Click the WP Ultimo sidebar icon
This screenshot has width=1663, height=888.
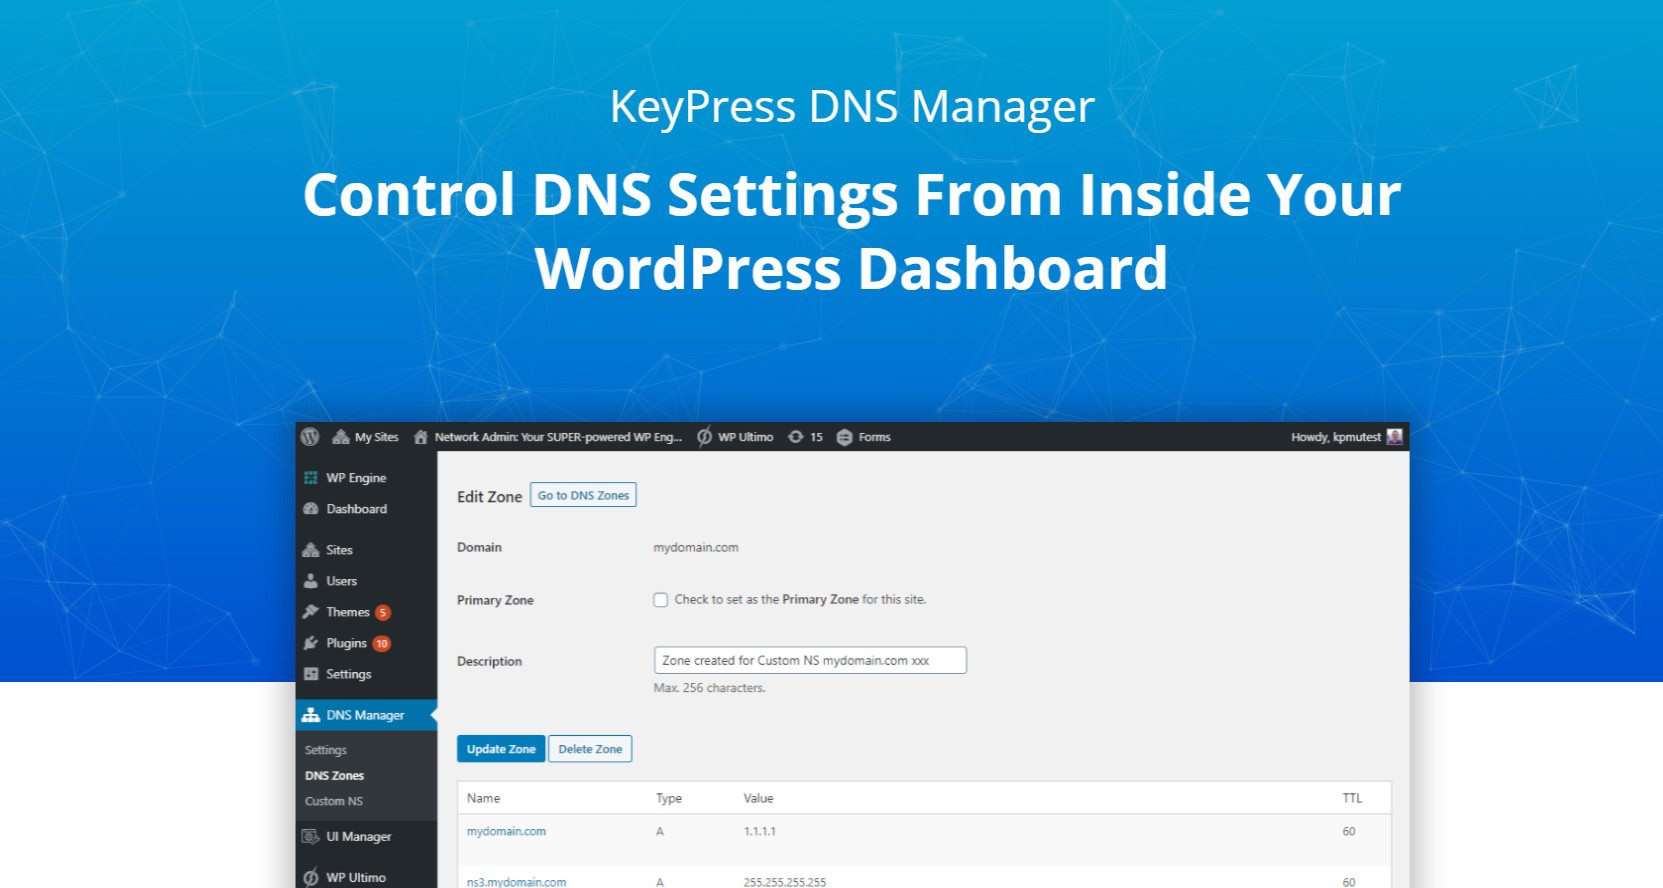click(311, 878)
